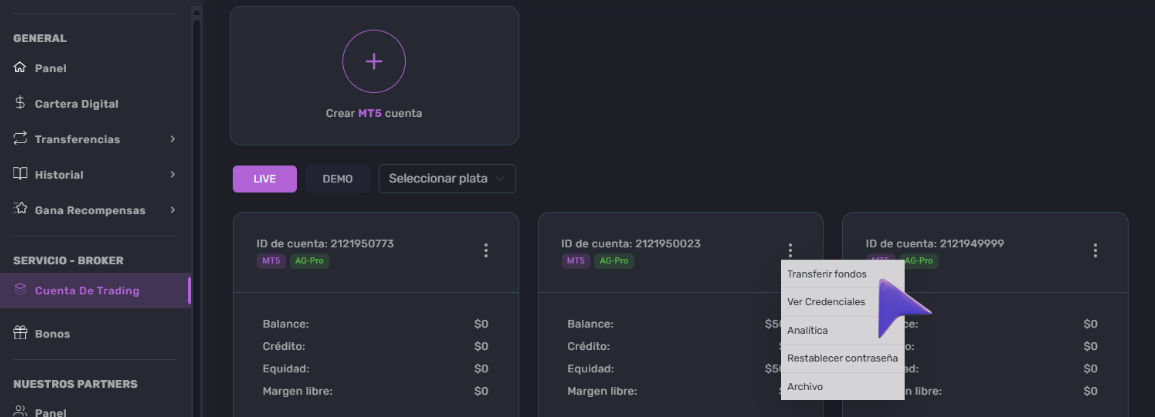Open three-dot menu of account 2121949999
The height and width of the screenshot is (417, 1155).
coord(1095,250)
